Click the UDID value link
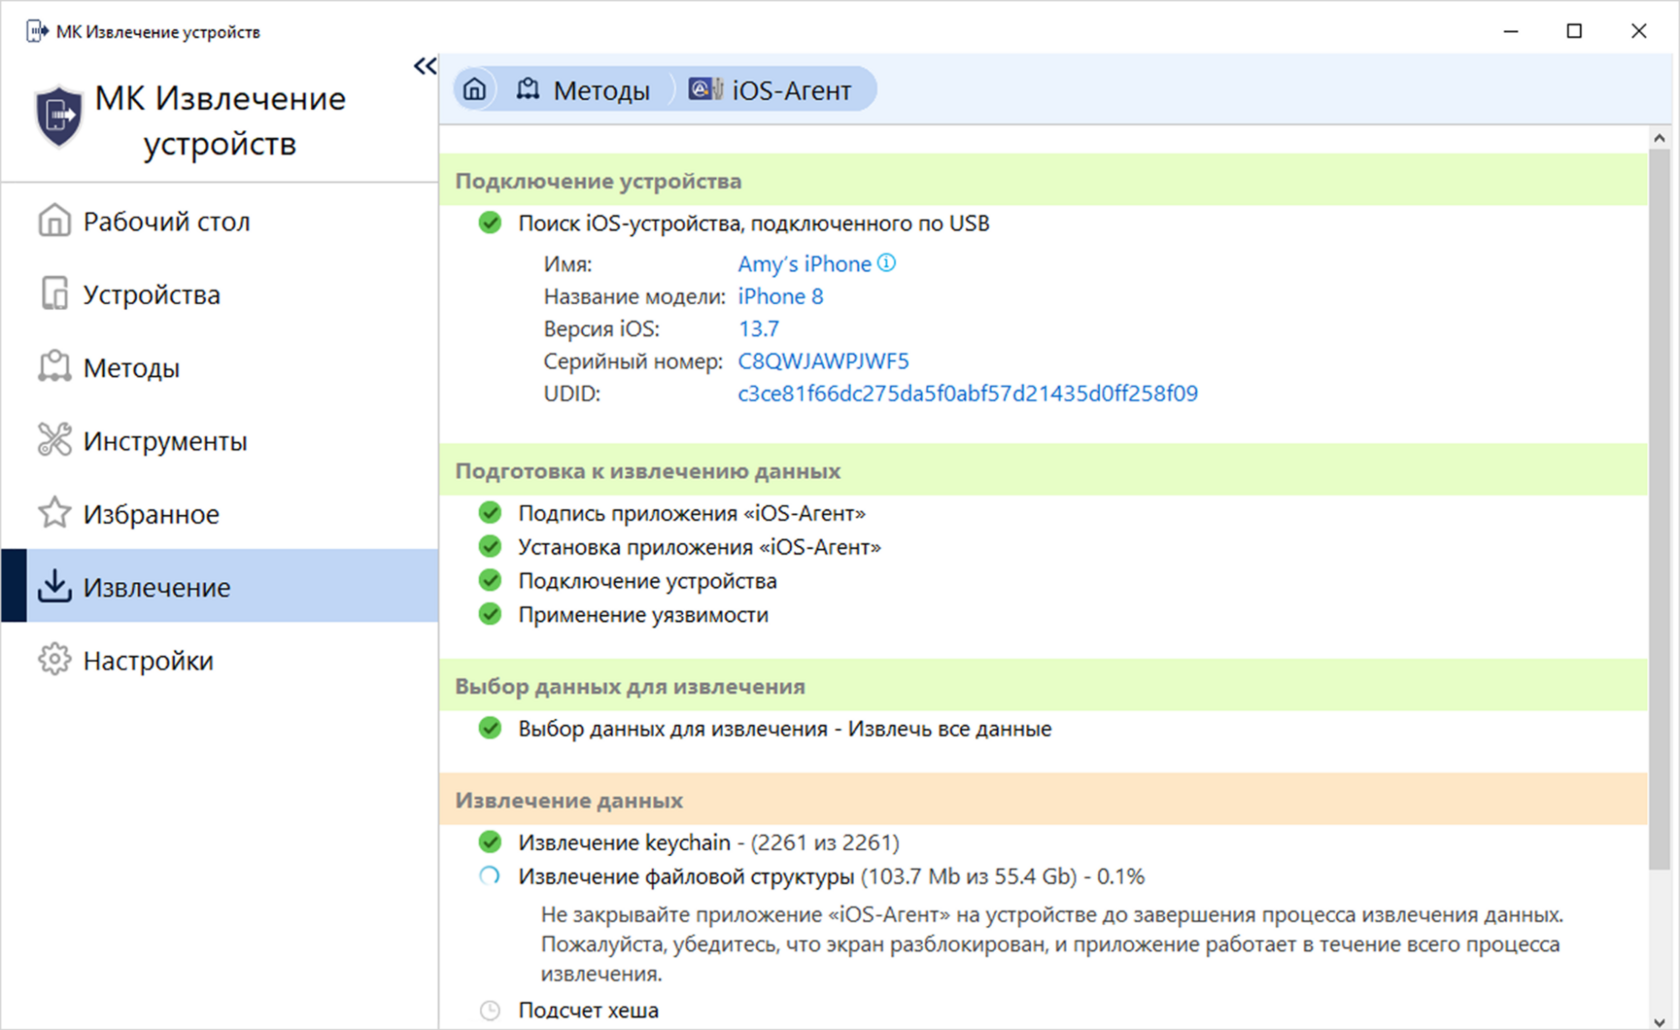This screenshot has width=1680, height=1030. [x=967, y=393]
